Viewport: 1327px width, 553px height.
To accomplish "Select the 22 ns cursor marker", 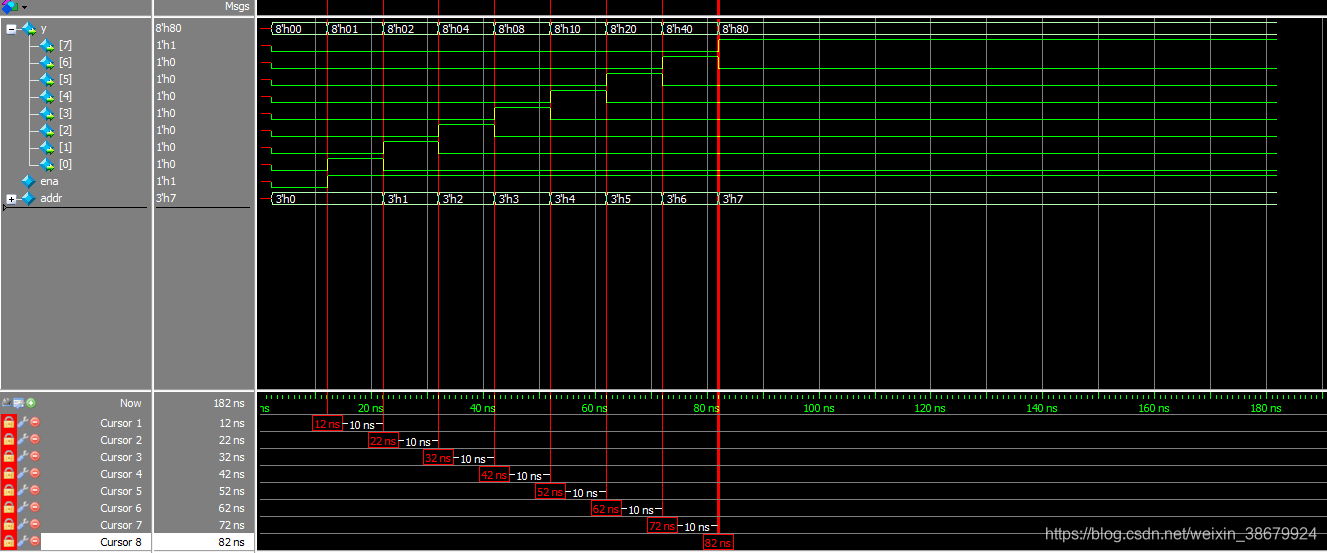I will click(383, 441).
